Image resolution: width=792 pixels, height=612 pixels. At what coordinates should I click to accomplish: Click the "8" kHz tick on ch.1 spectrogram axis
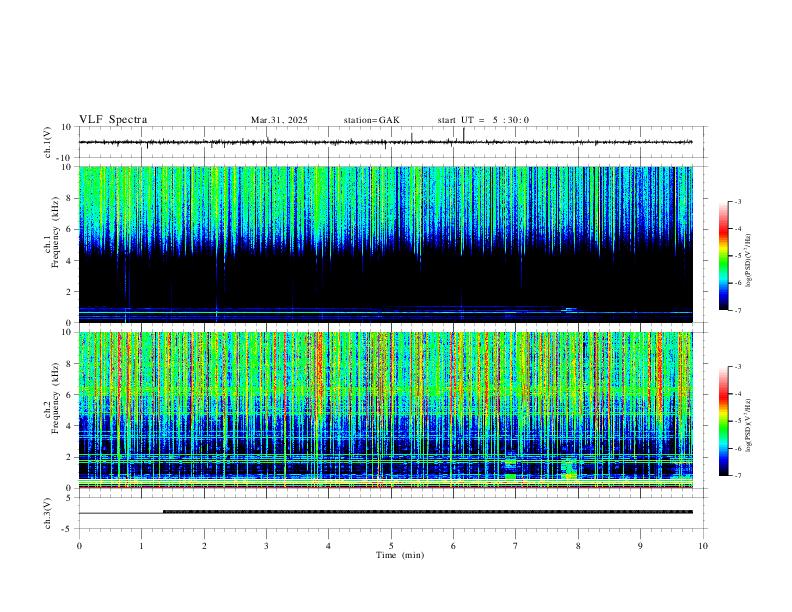(70, 198)
